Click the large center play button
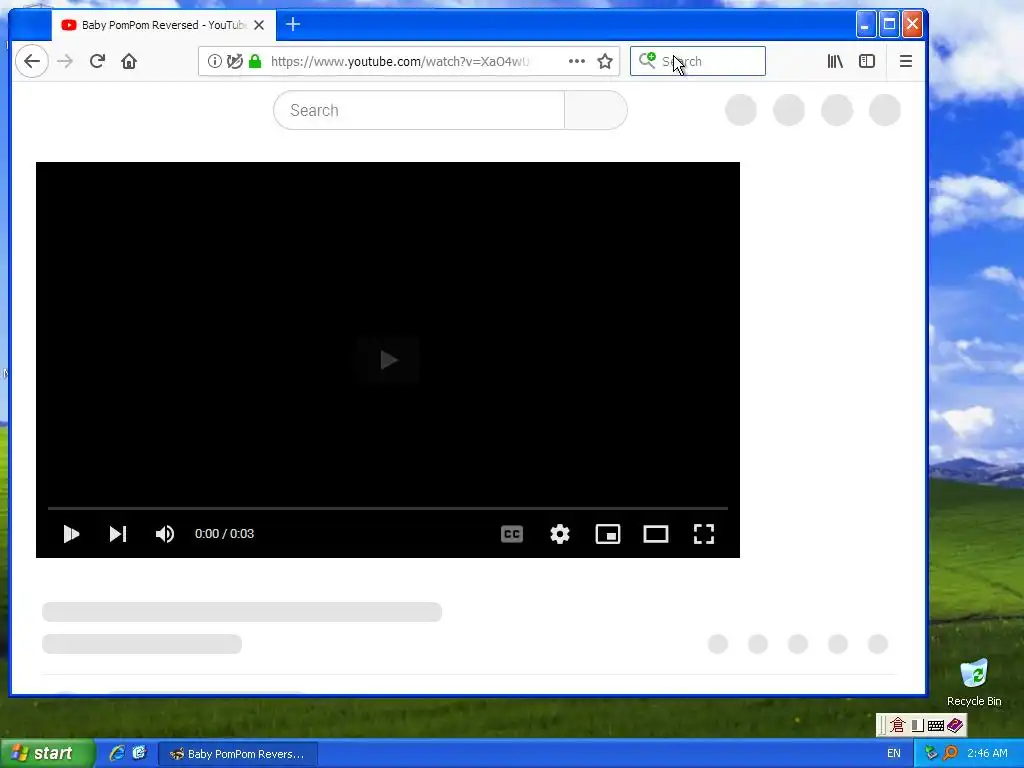 coord(388,359)
